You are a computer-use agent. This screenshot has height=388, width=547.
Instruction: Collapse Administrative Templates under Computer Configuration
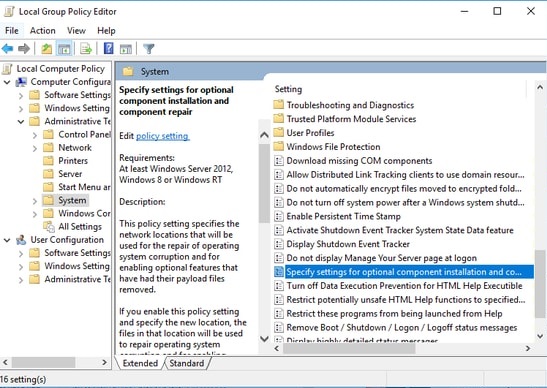(x=21, y=122)
